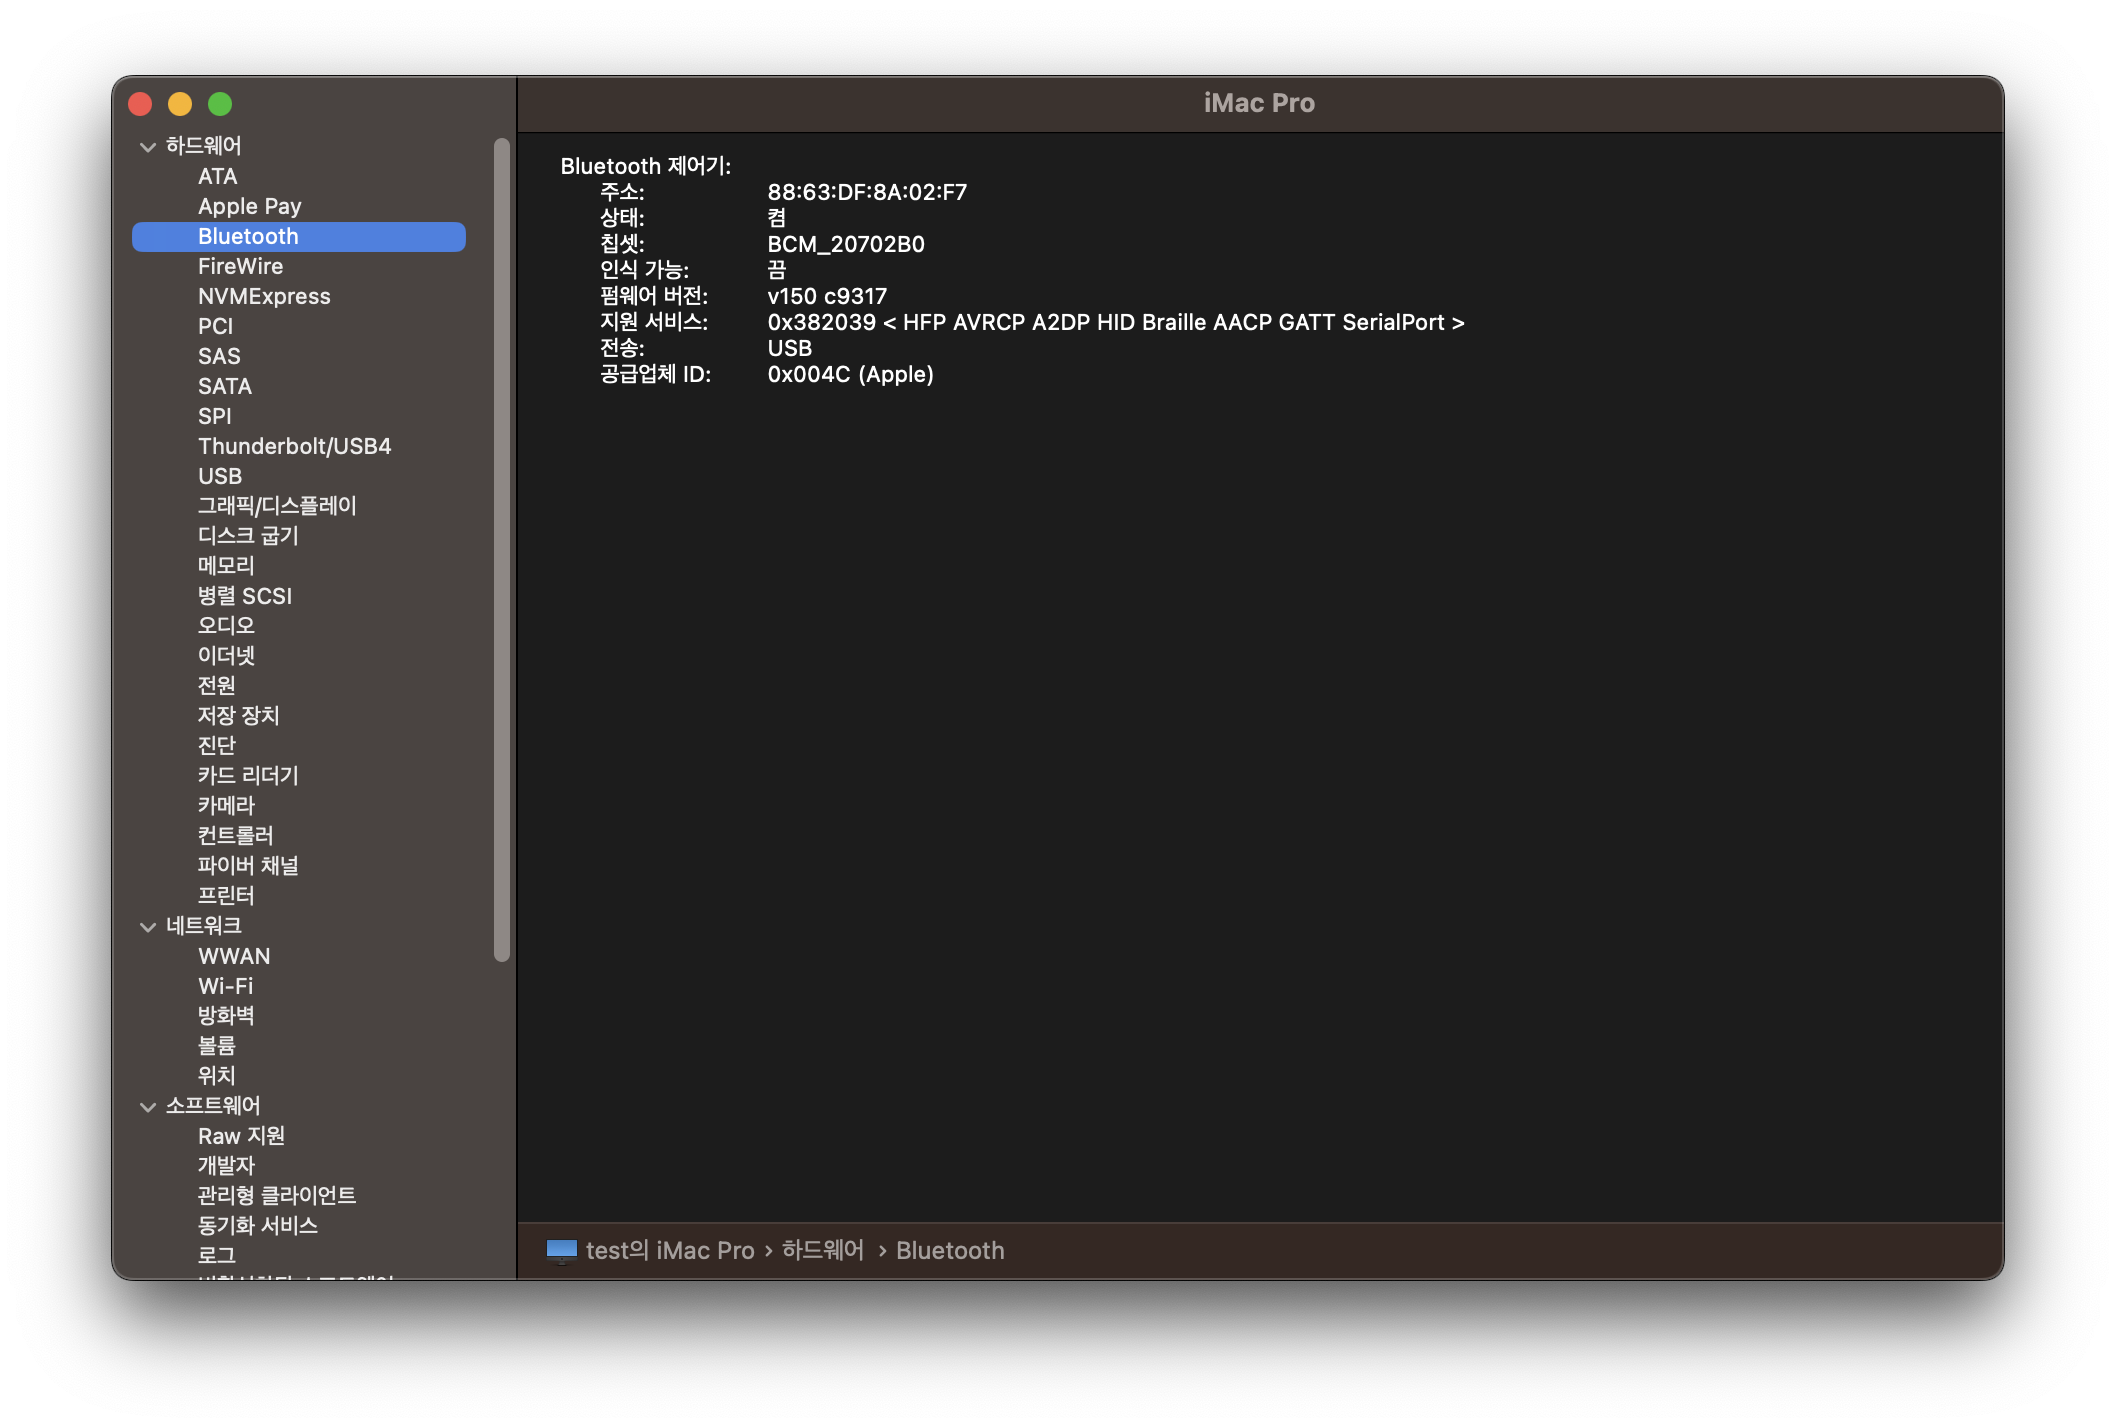Image resolution: width=2116 pixels, height=1428 pixels.
Task: Select SPI in the hardware list
Action: (x=215, y=416)
